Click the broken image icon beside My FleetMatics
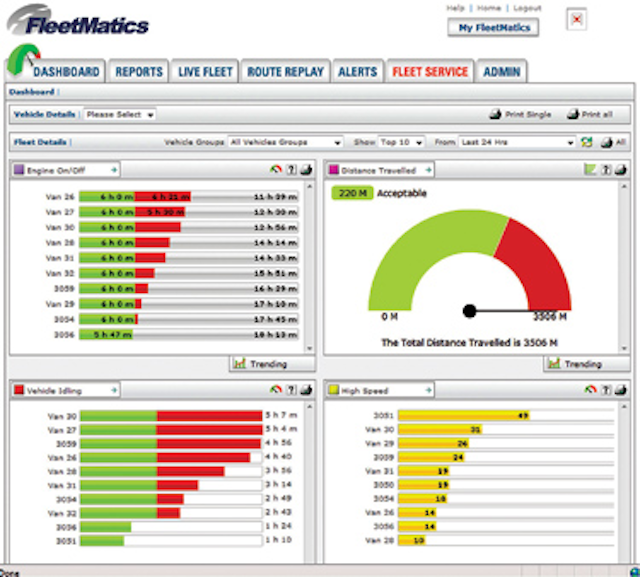Image resolution: width=640 pixels, height=577 pixels. tap(576, 19)
